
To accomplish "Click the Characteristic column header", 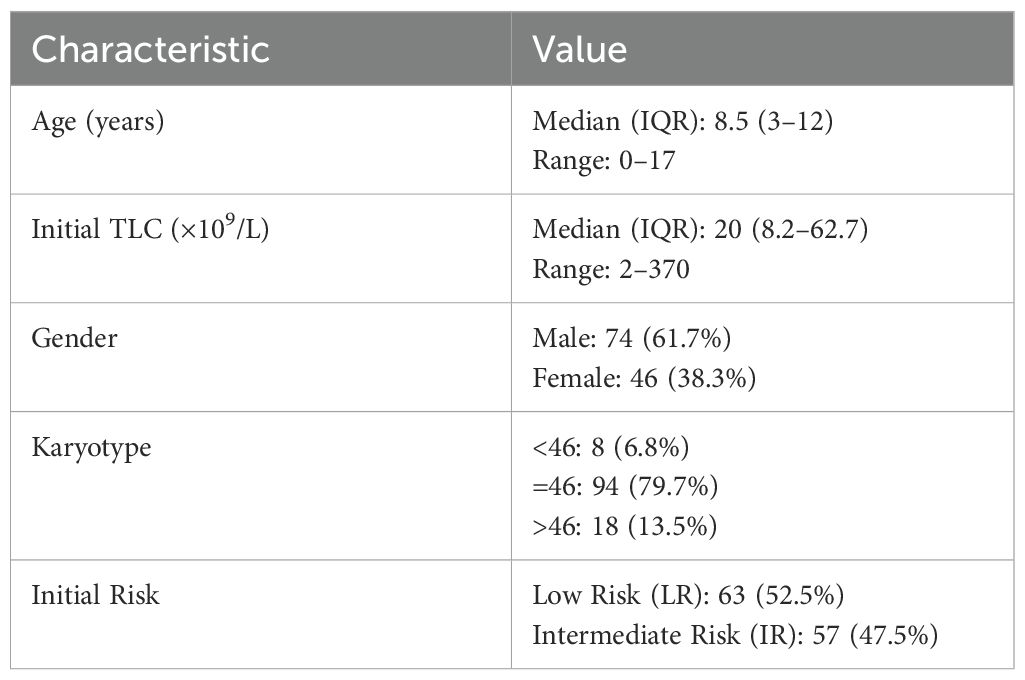I will (151, 50).
